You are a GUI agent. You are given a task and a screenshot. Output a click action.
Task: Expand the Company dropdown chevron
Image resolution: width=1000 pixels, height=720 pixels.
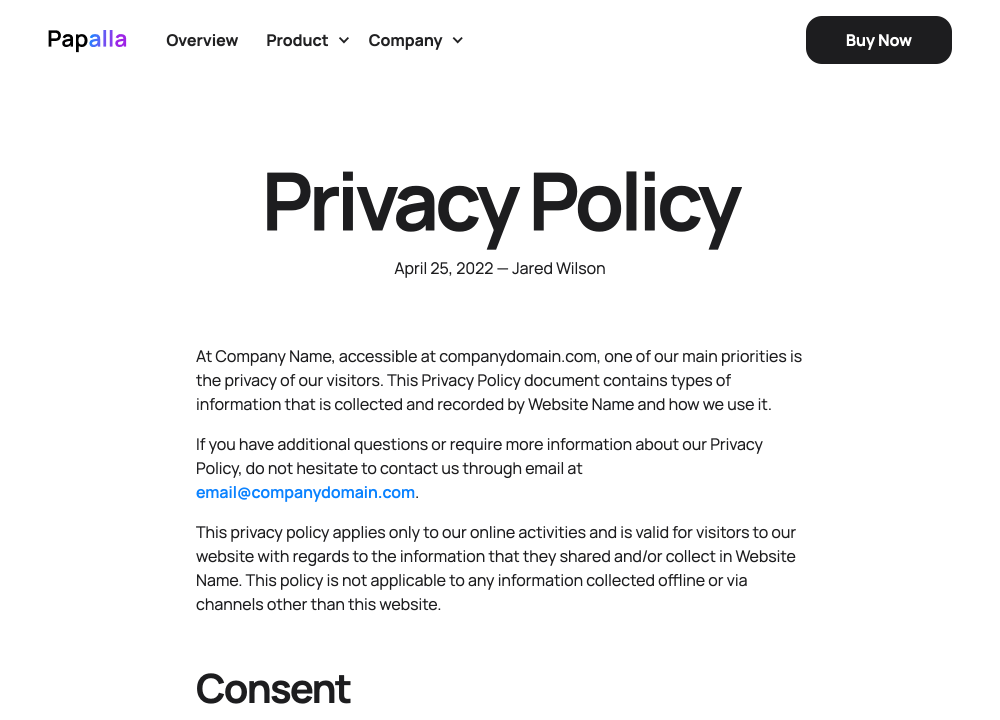[458, 40]
